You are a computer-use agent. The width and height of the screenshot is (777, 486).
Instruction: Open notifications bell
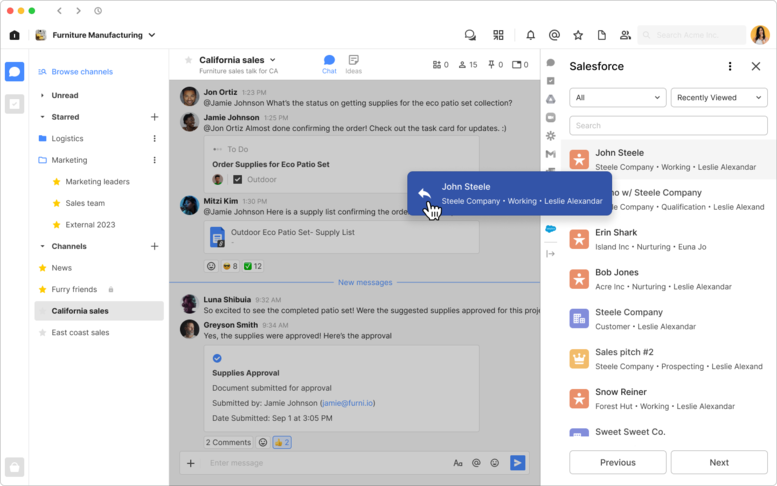530,35
